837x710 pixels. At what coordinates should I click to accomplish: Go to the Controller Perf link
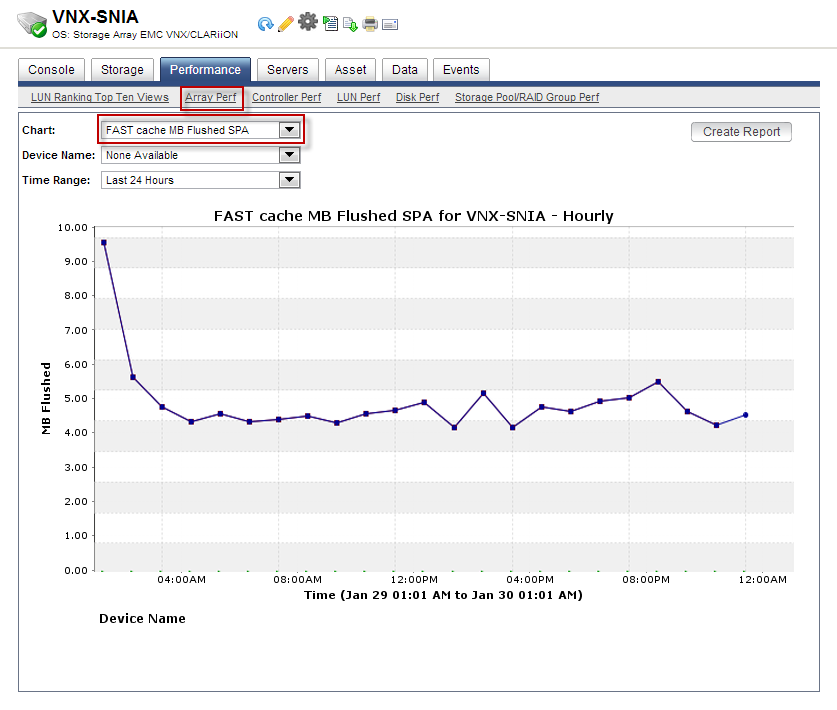(287, 97)
